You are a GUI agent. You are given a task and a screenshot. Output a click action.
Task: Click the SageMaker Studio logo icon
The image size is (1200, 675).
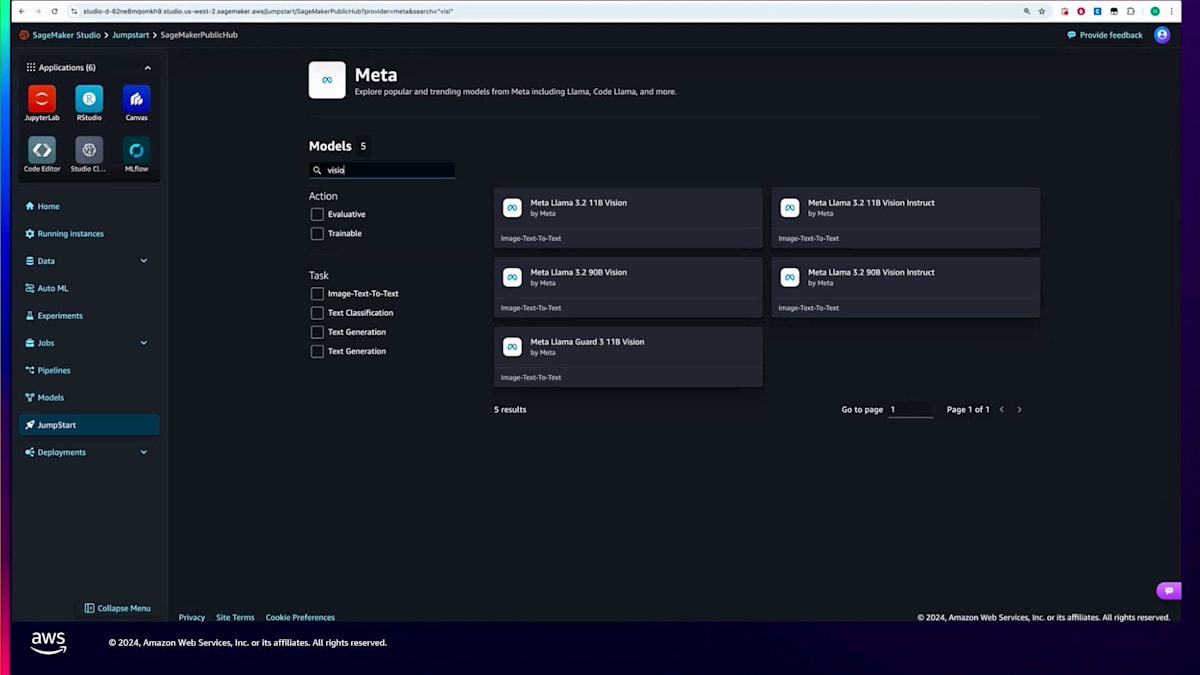24,35
